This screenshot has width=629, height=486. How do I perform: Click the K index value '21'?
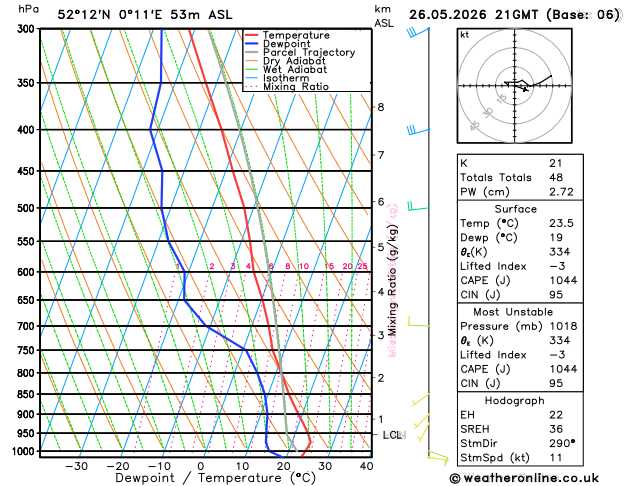556,163
